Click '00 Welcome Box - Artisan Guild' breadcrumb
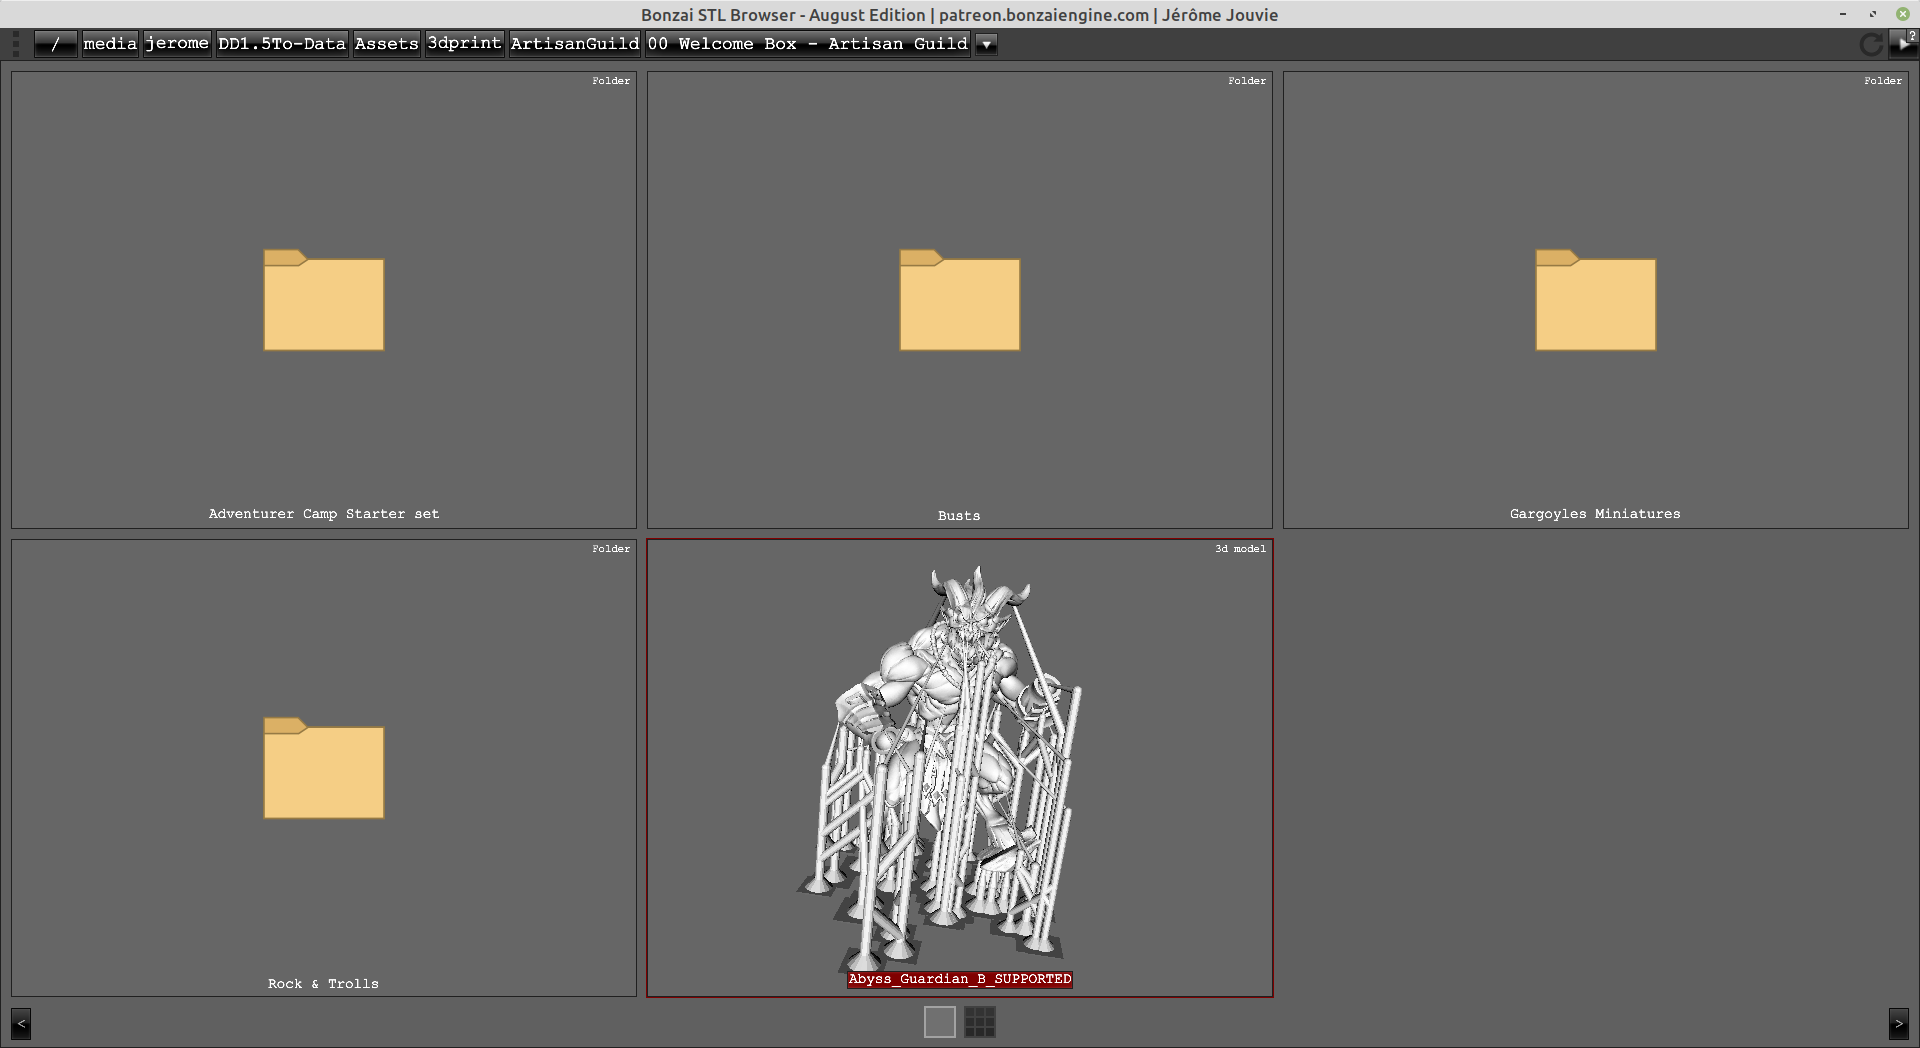 coord(808,44)
